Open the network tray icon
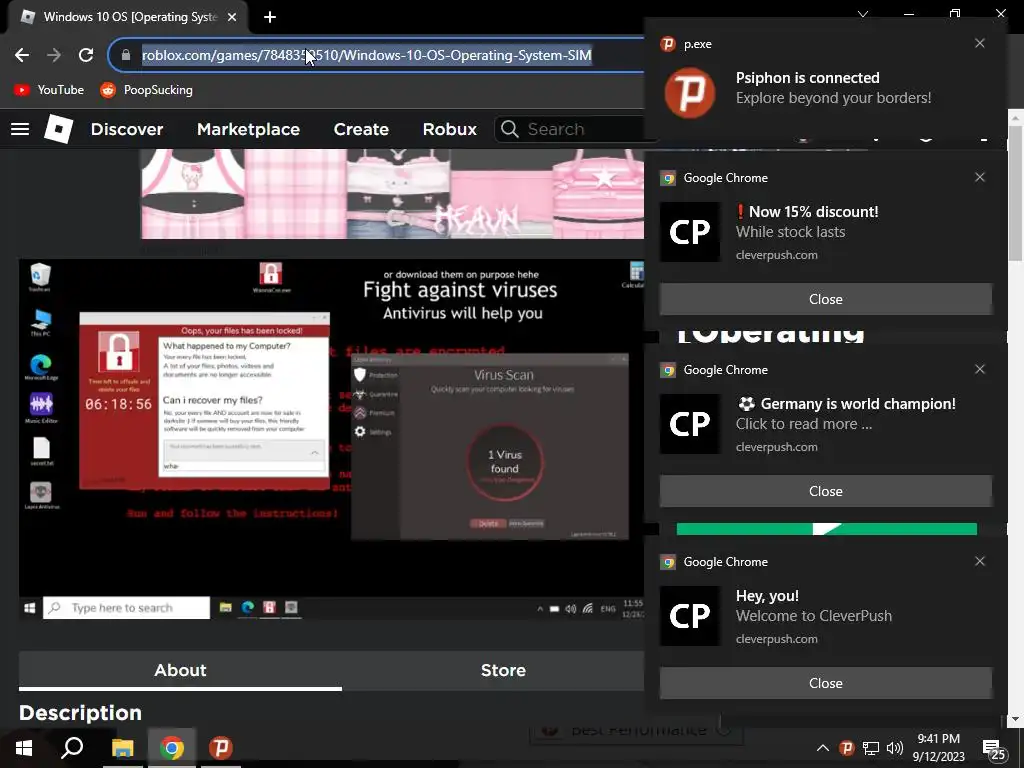This screenshot has width=1024, height=768. (871, 748)
